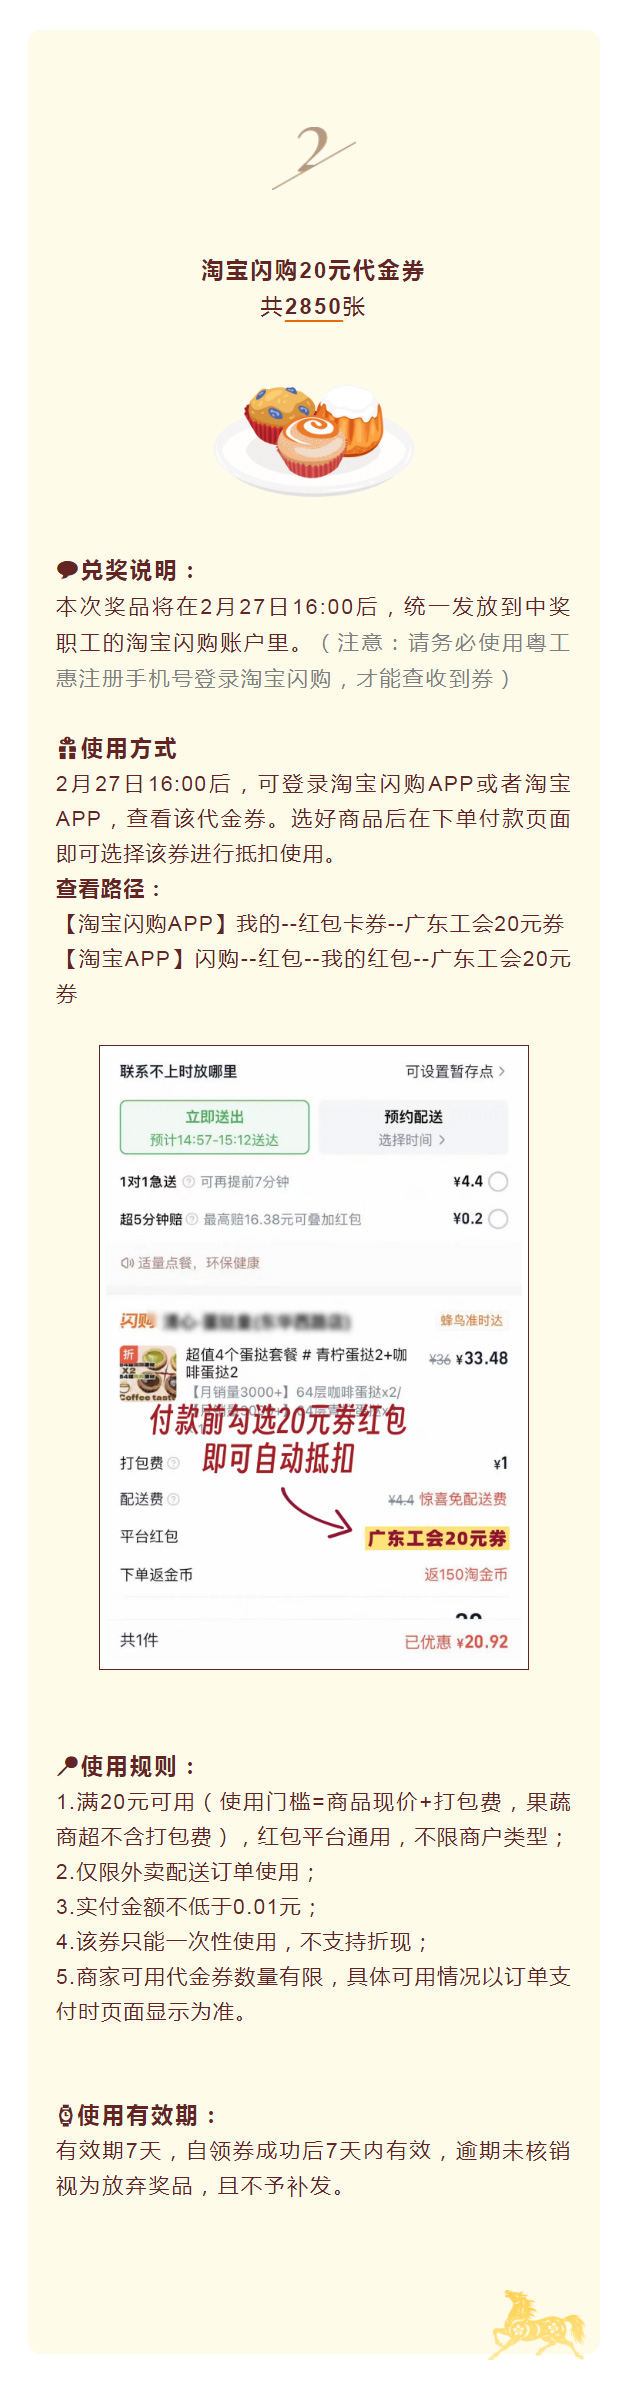Click the help icon next to 打包费
This screenshot has width=628, height=2401.
pyautogui.click(x=173, y=1463)
